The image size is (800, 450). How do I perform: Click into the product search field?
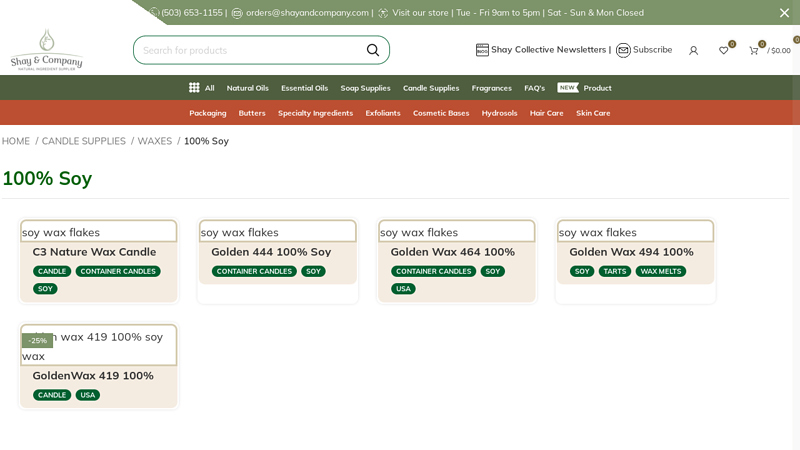tap(250, 50)
